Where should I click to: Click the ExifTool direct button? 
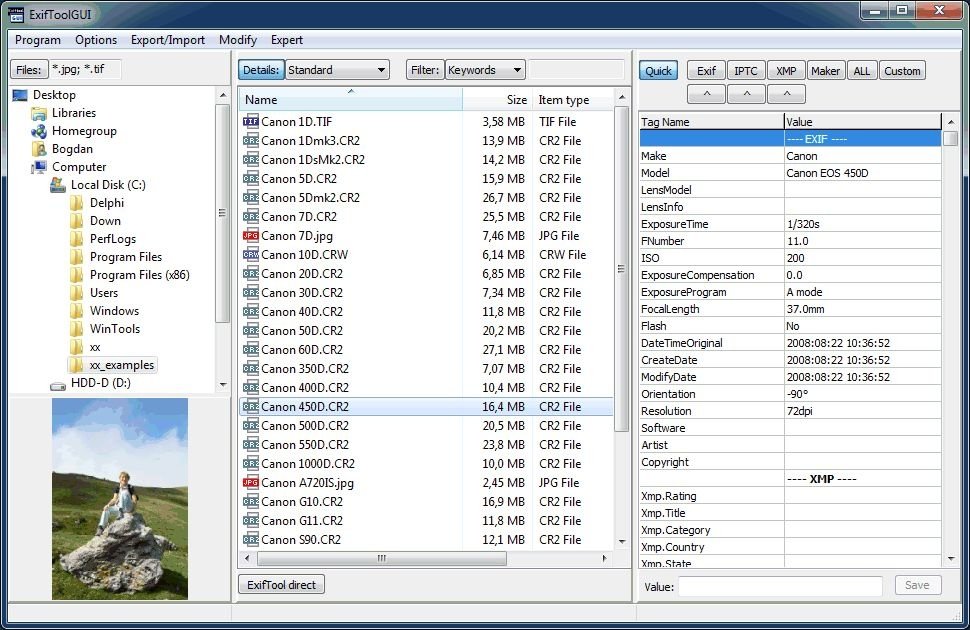coord(281,584)
